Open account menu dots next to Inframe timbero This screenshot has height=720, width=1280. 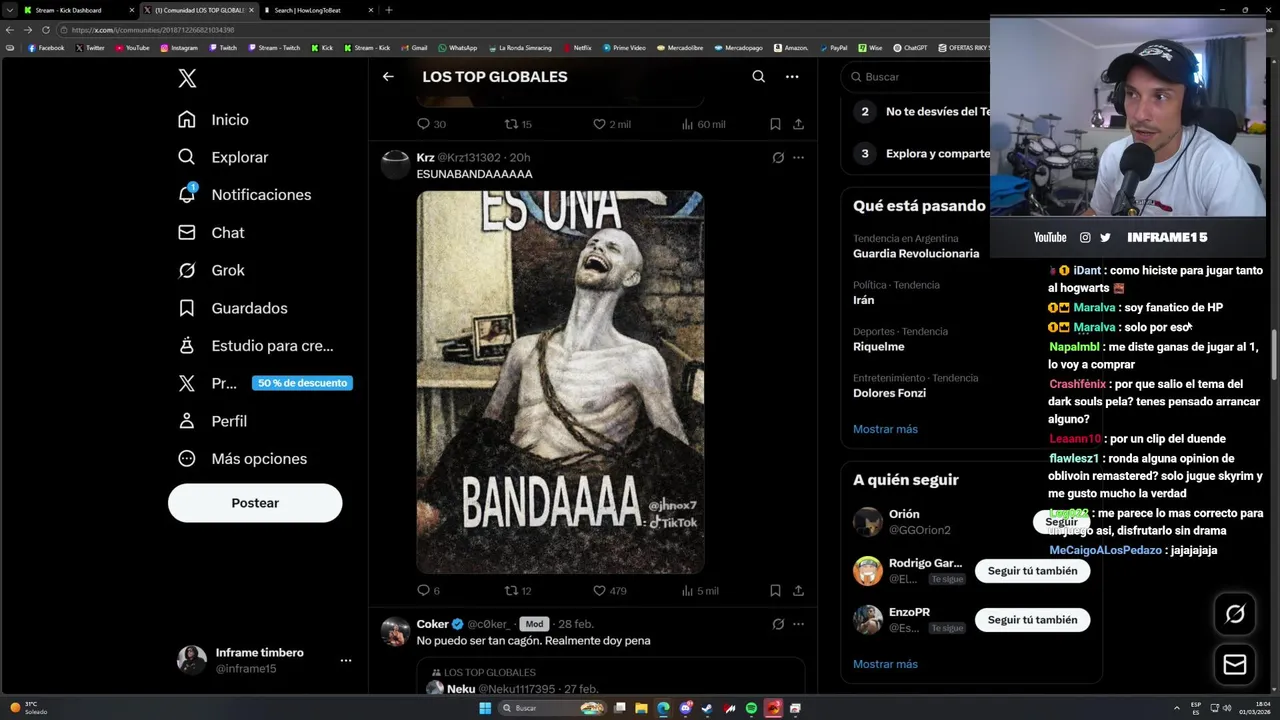[346, 660]
